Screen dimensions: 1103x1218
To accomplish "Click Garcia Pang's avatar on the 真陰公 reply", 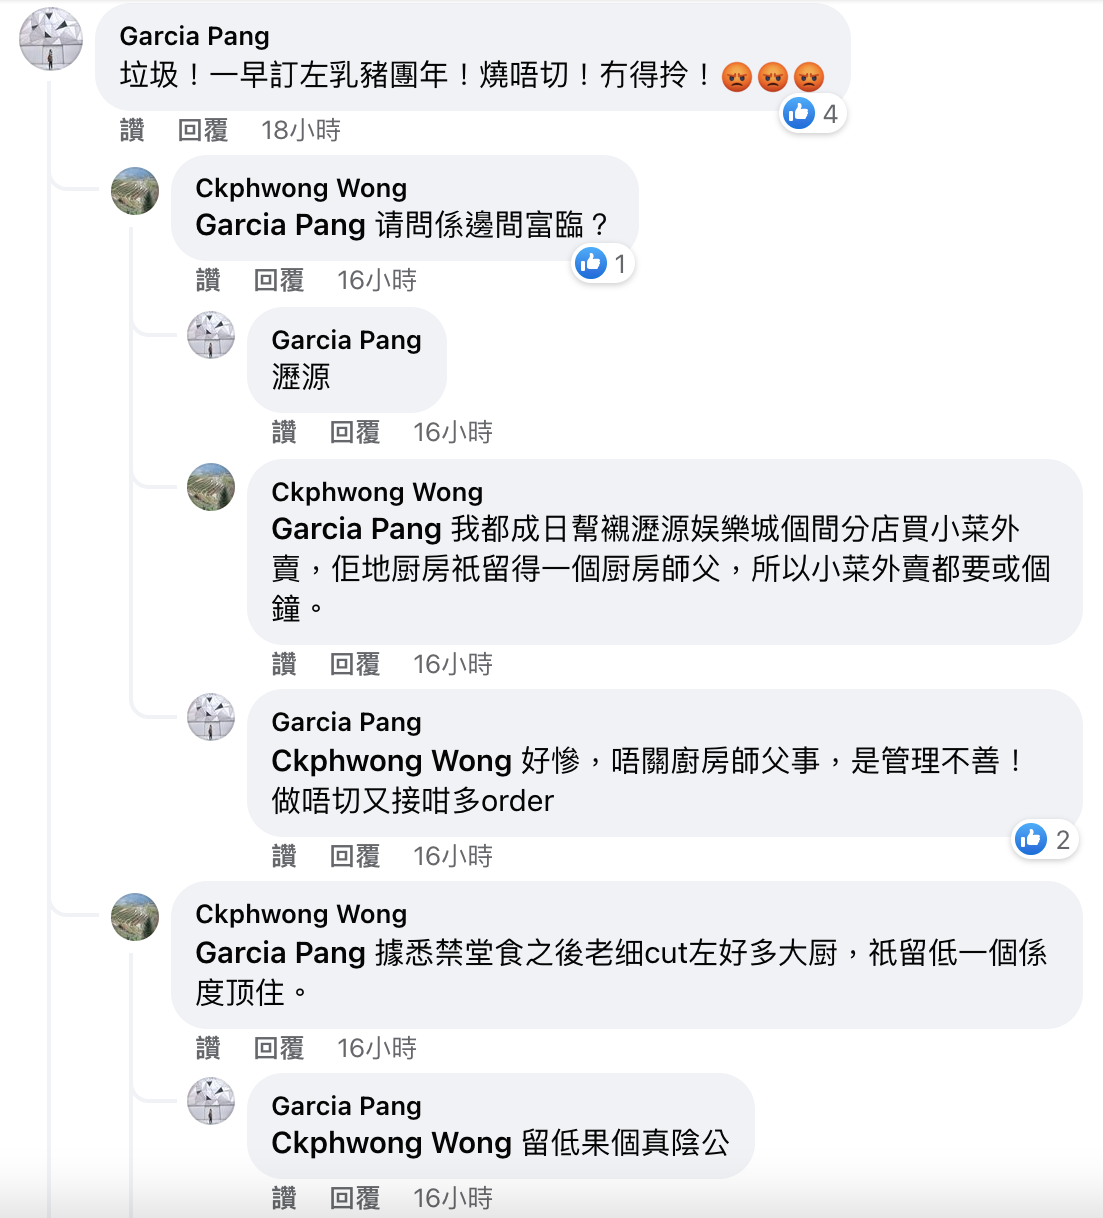I will 211,1101.
